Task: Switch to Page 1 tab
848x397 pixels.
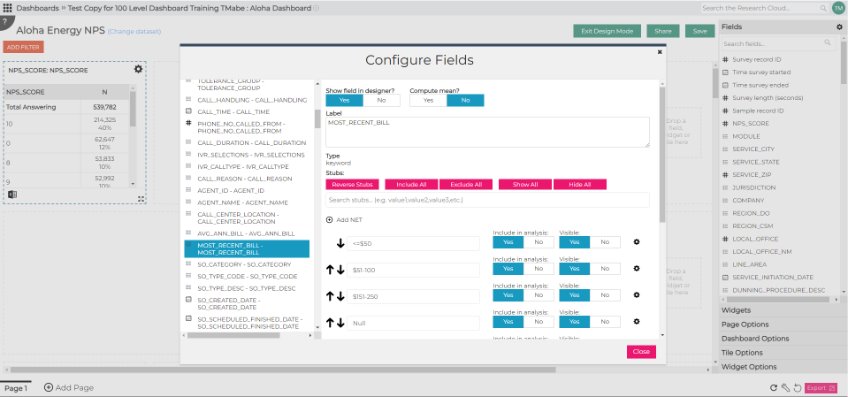Action: click(x=16, y=388)
